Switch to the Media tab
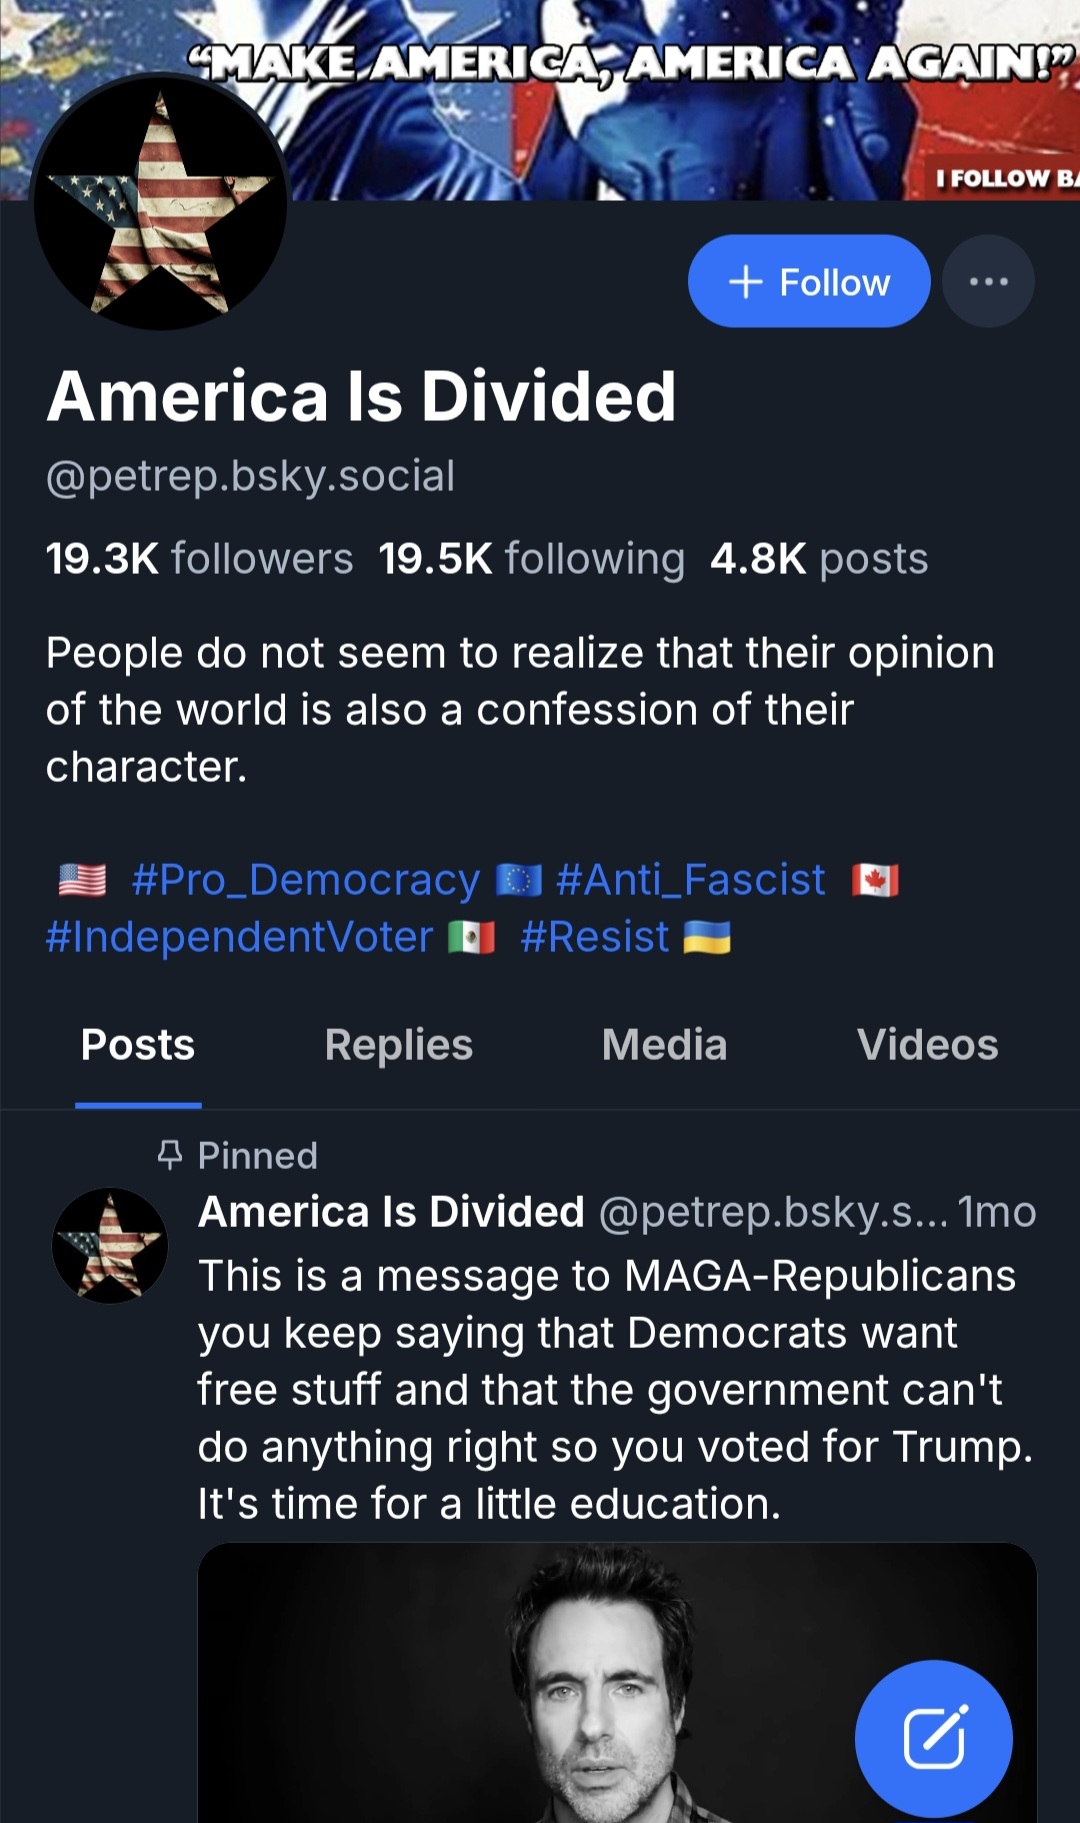The width and height of the screenshot is (1080, 1823). coord(664,1045)
